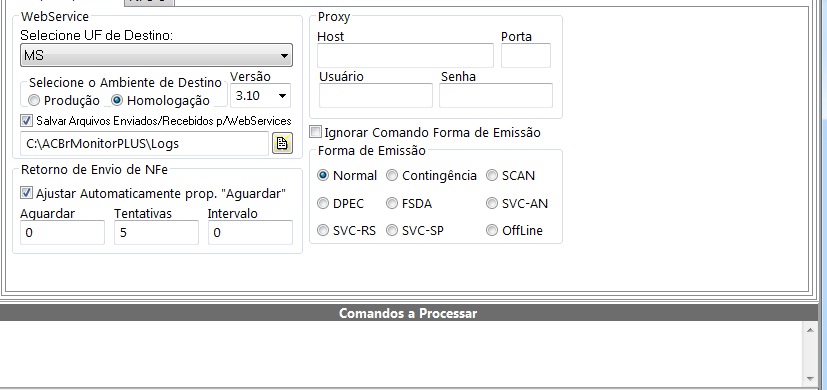Click the Proxy Senha field
This screenshot has height=390, width=827.
tap(496, 96)
